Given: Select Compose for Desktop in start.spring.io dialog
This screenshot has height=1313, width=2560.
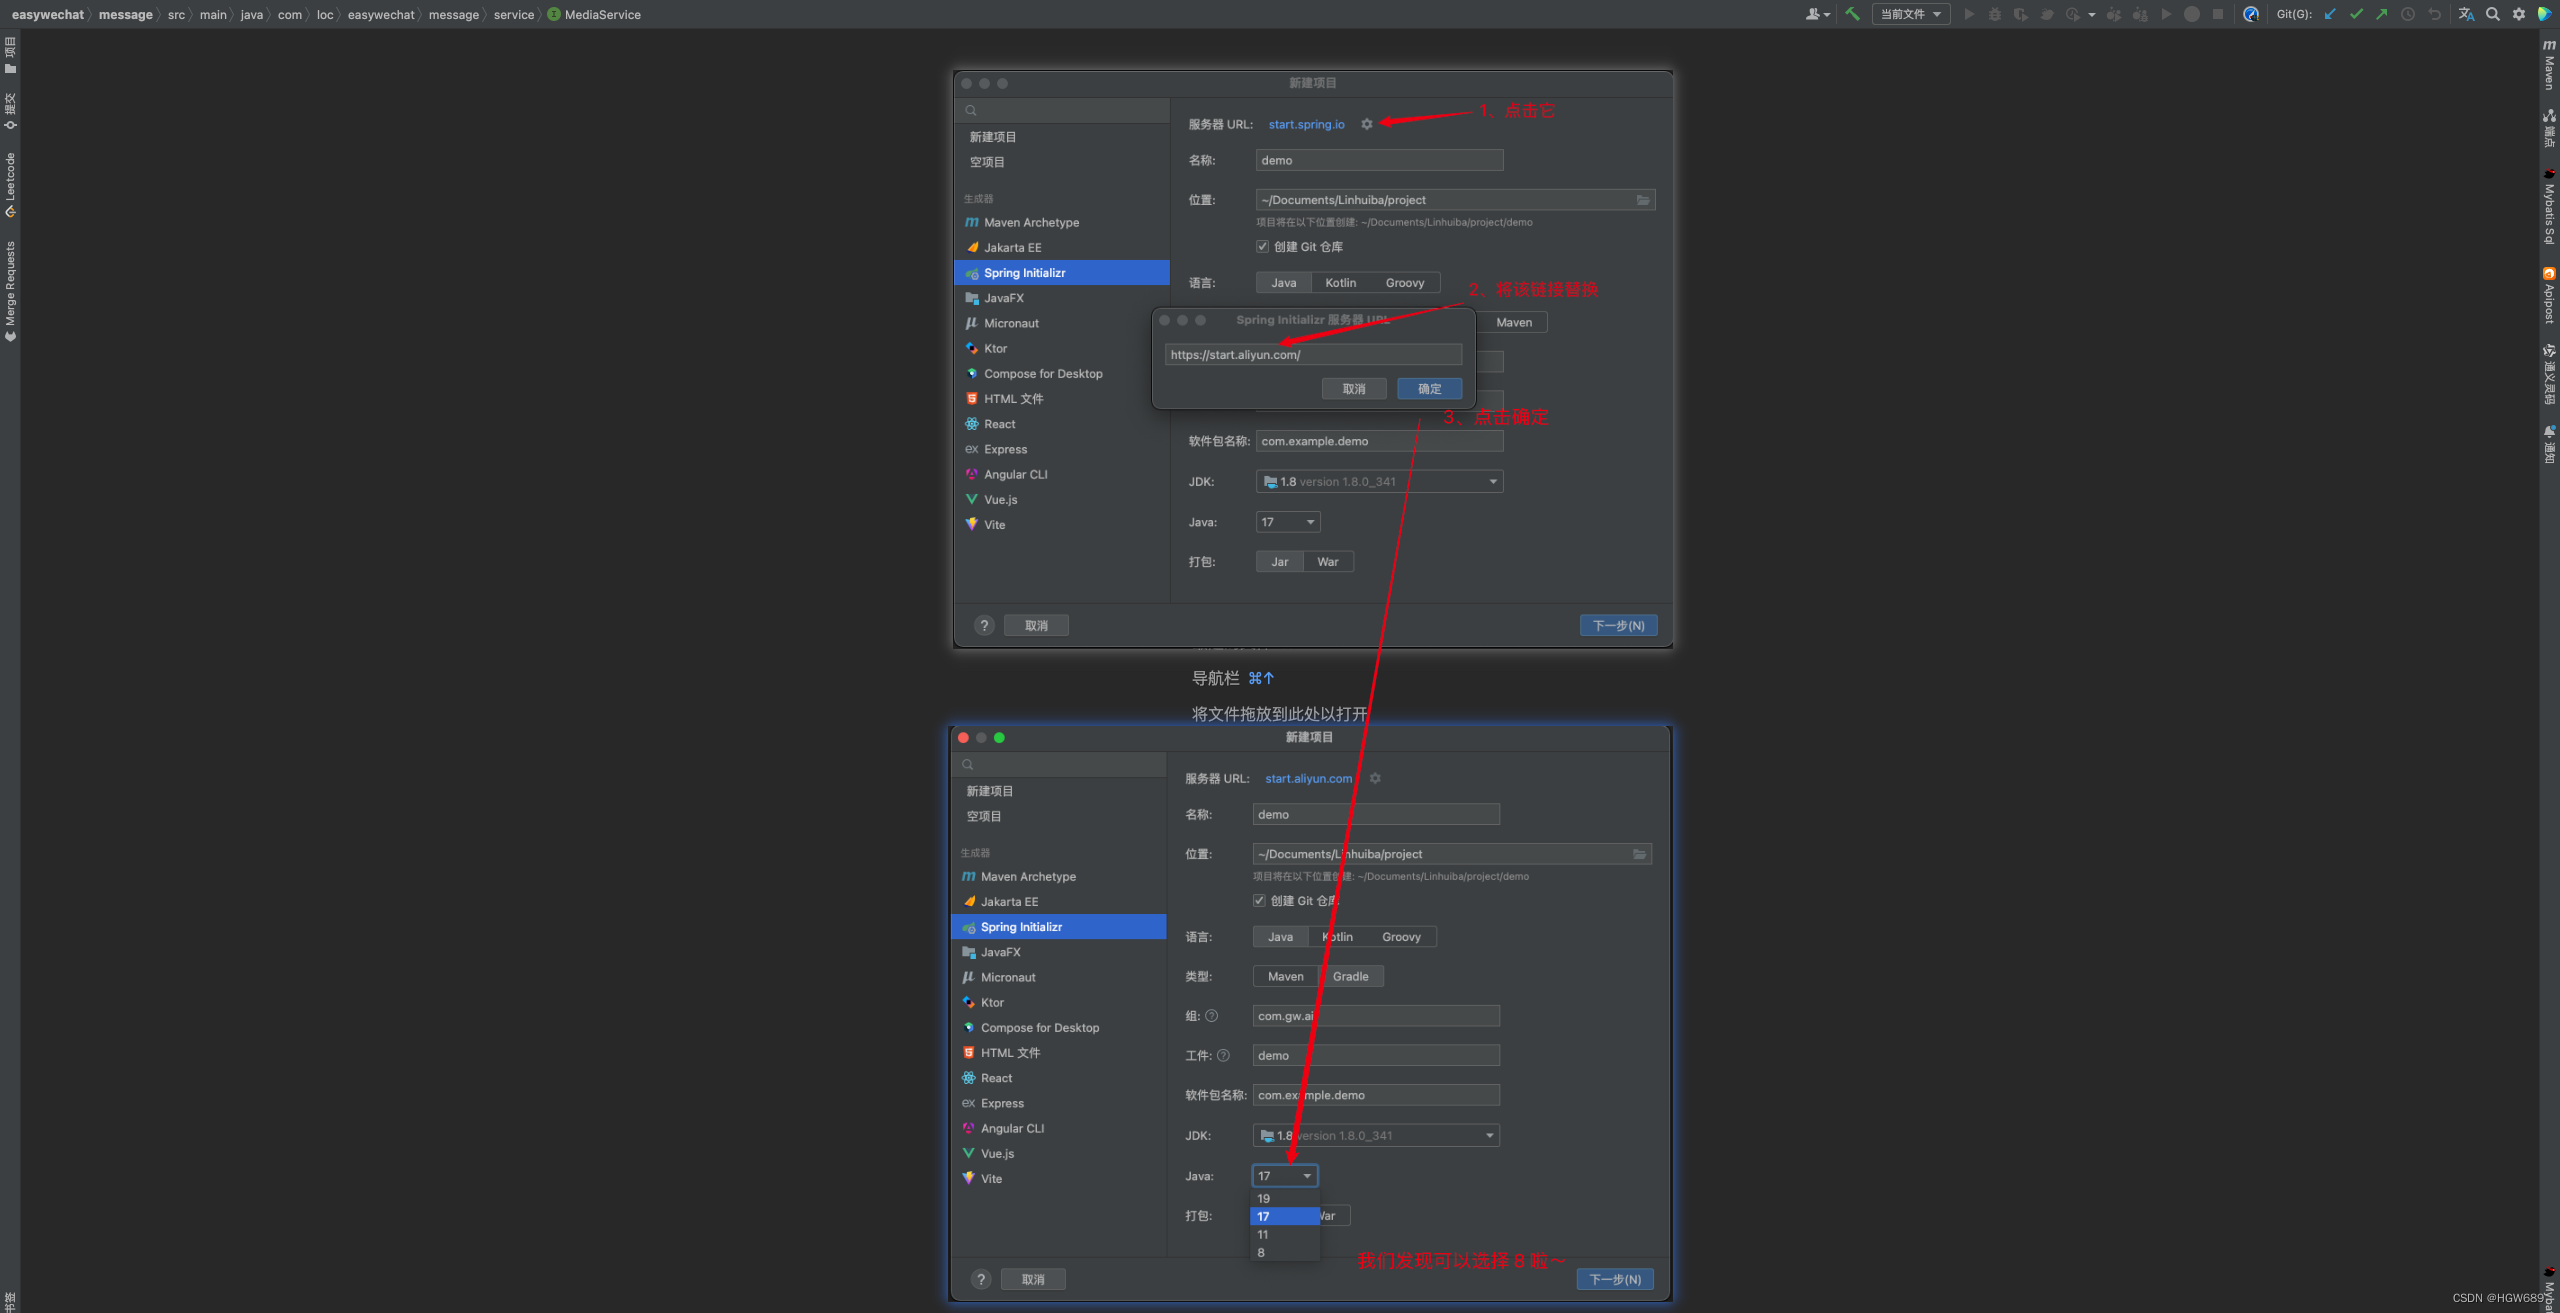Looking at the screenshot, I should 1062,374.
